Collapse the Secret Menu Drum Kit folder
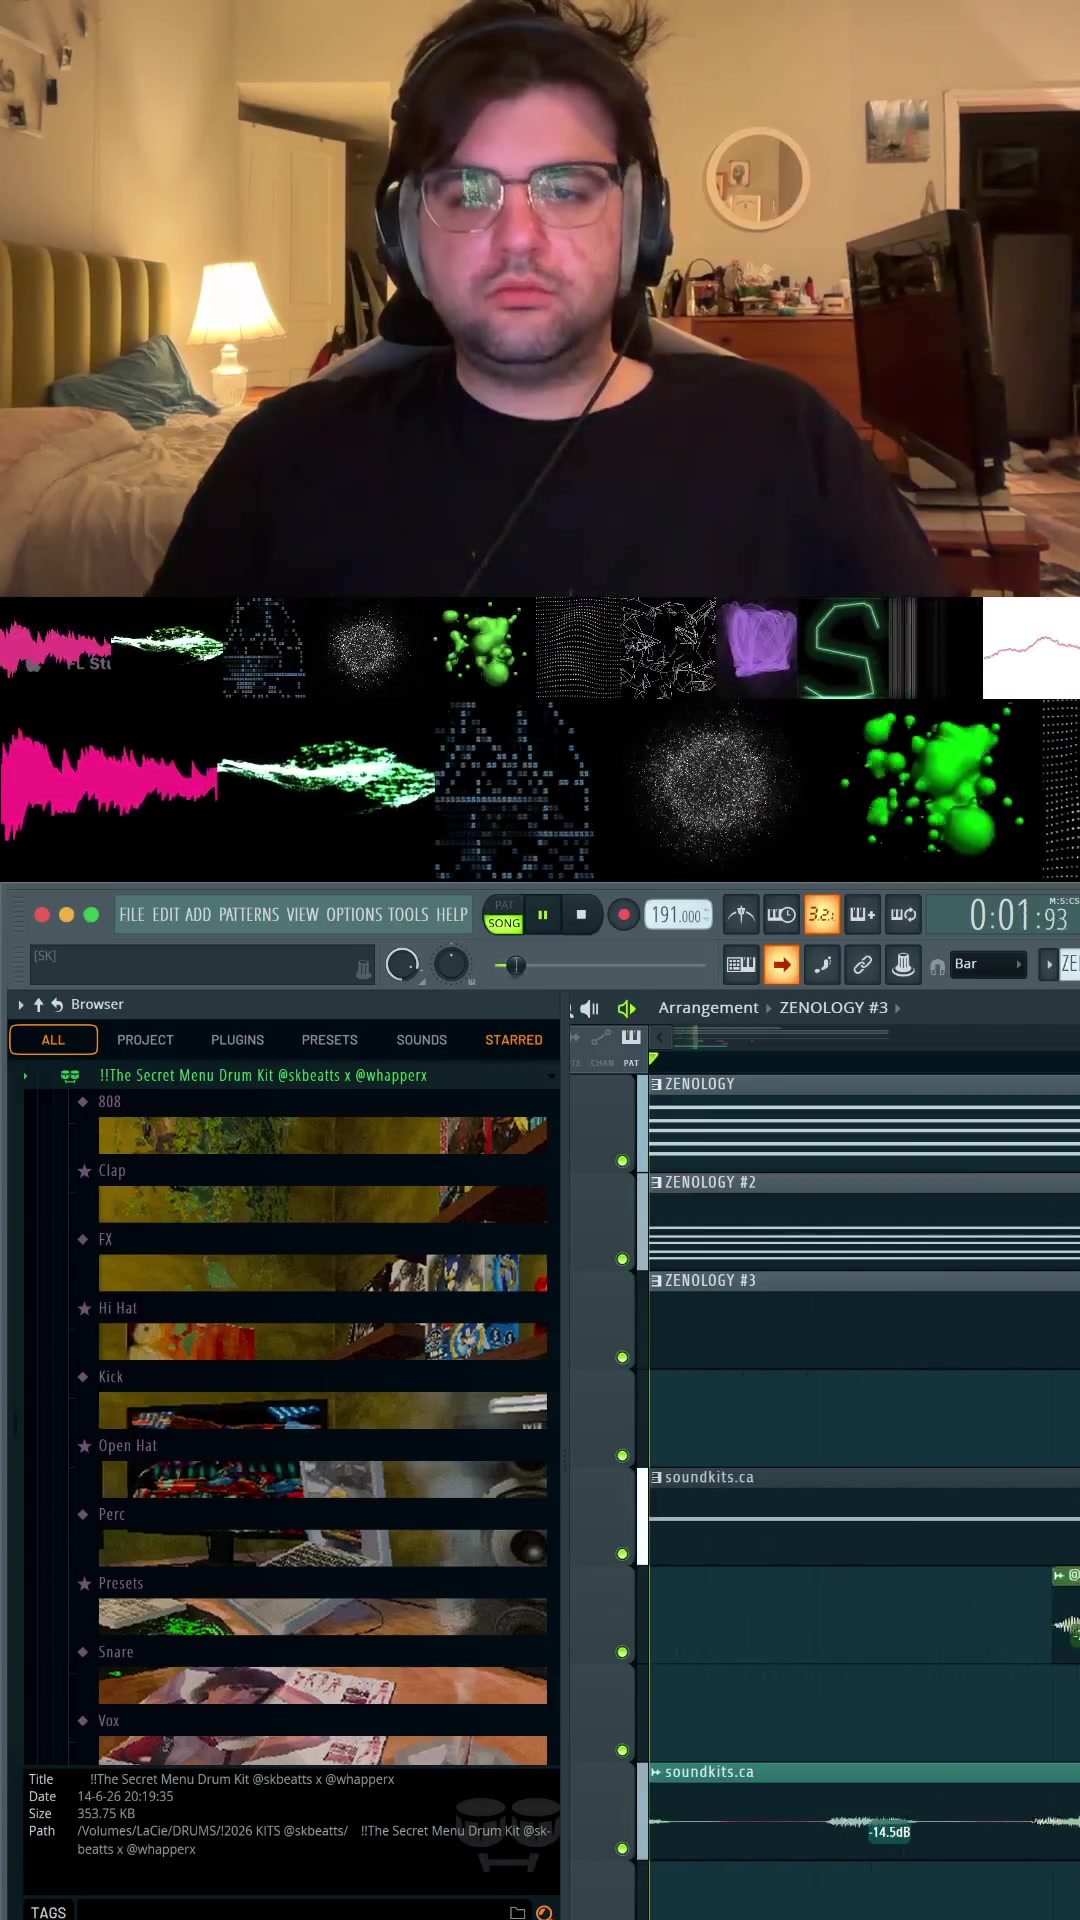Viewport: 1080px width, 1920px height. click(x=25, y=1076)
